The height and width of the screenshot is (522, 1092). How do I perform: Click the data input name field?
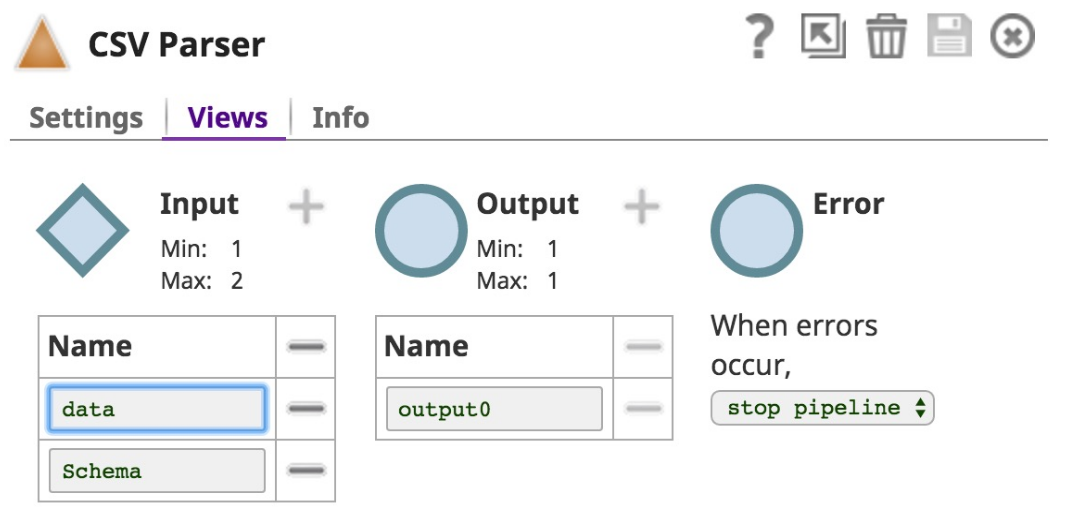156,409
